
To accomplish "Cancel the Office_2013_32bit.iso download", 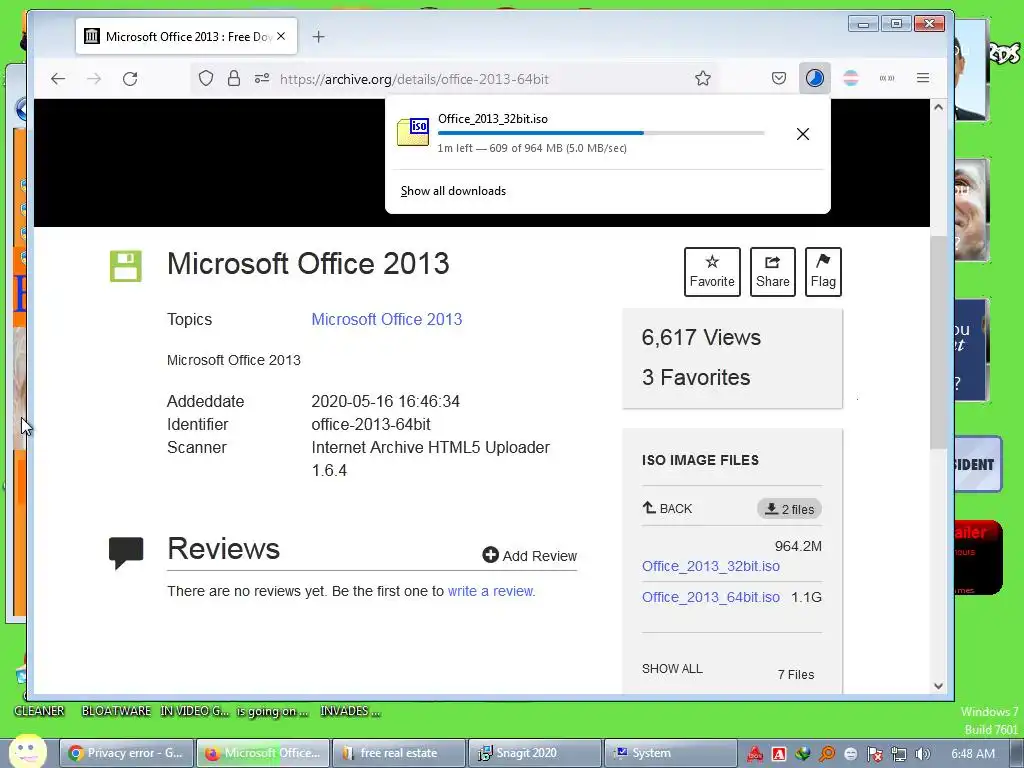I will pos(803,134).
